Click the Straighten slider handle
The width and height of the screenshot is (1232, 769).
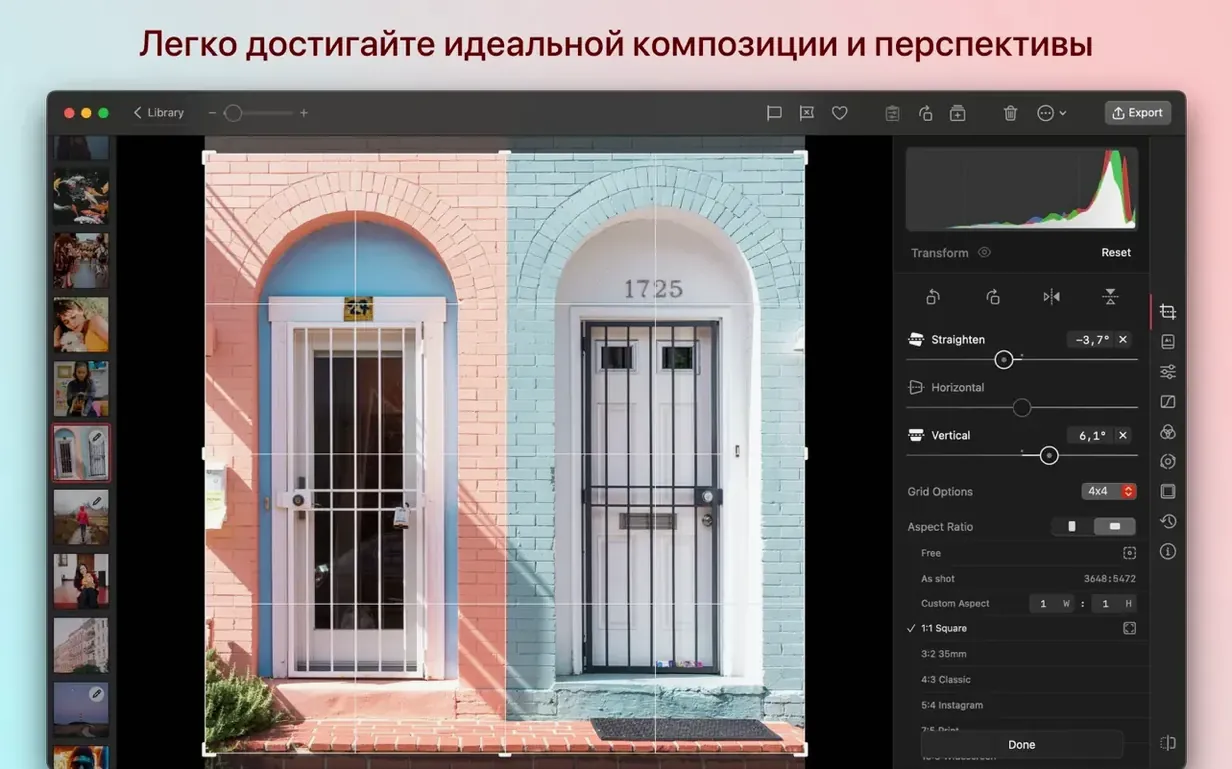pos(1004,359)
